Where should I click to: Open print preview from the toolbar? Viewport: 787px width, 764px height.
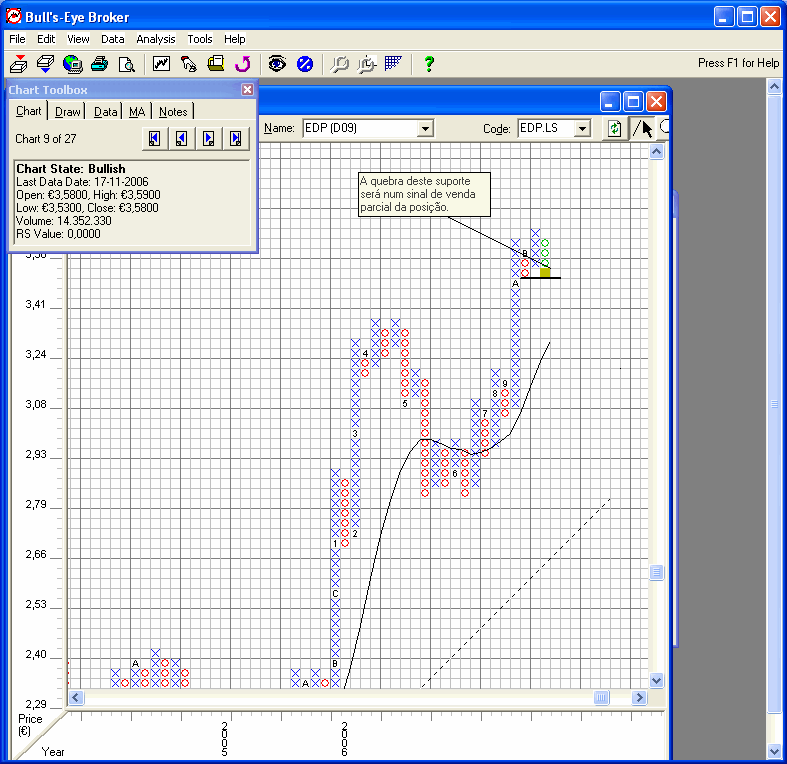tap(127, 64)
